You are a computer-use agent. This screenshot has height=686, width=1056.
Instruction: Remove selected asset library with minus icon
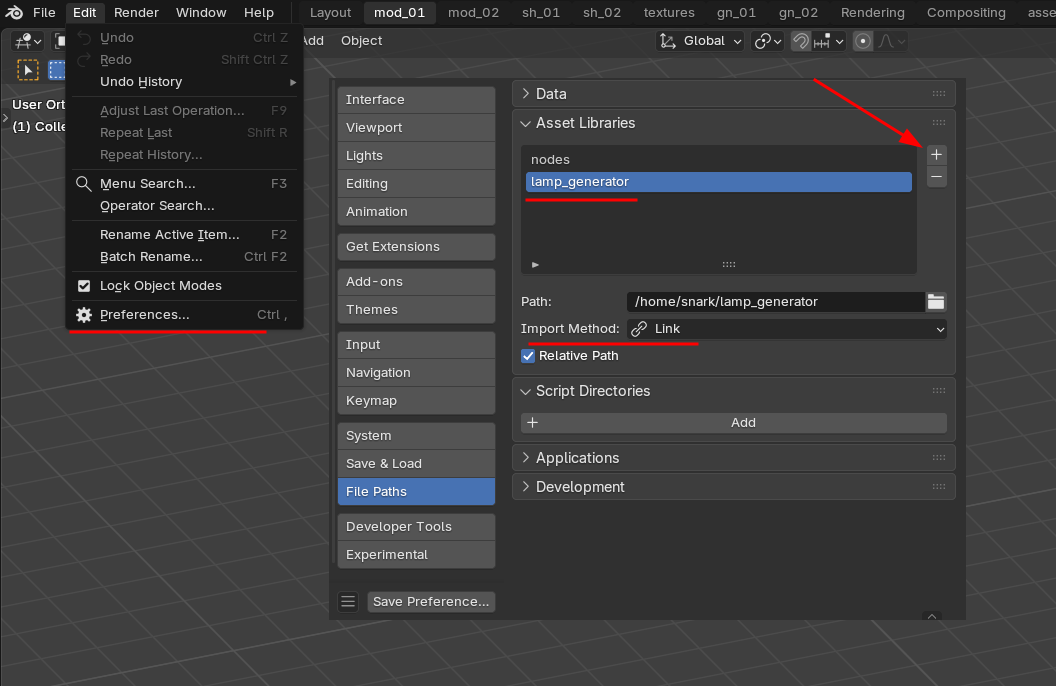tap(936, 177)
